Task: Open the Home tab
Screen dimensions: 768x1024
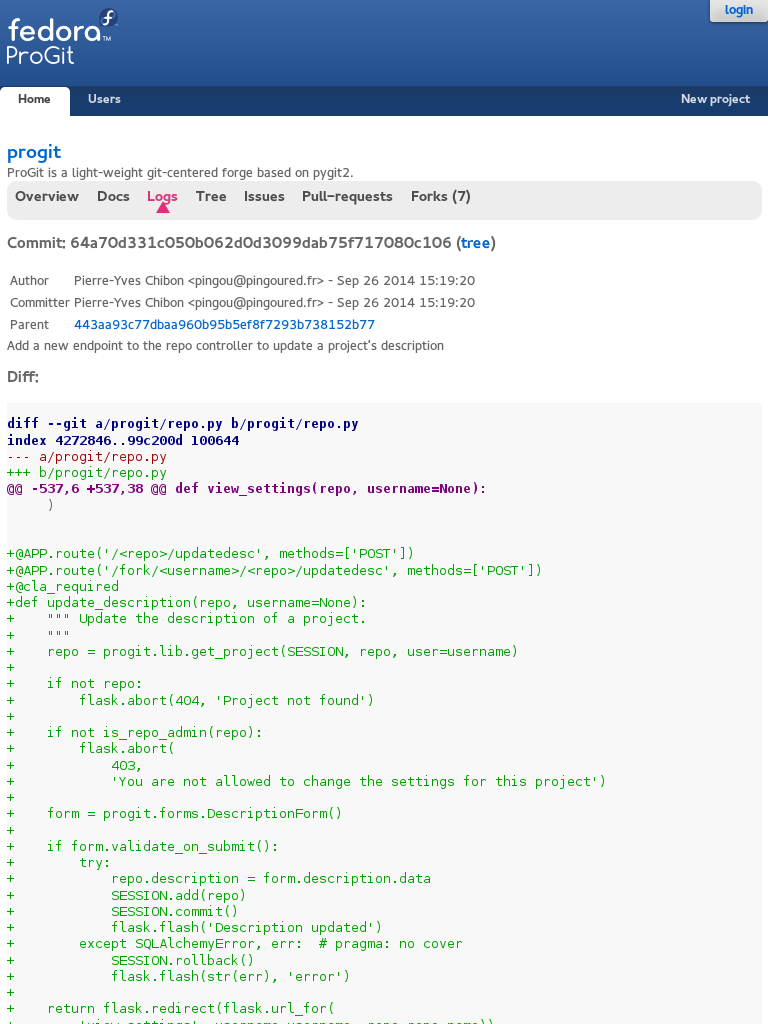Action: [x=34, y=100]
